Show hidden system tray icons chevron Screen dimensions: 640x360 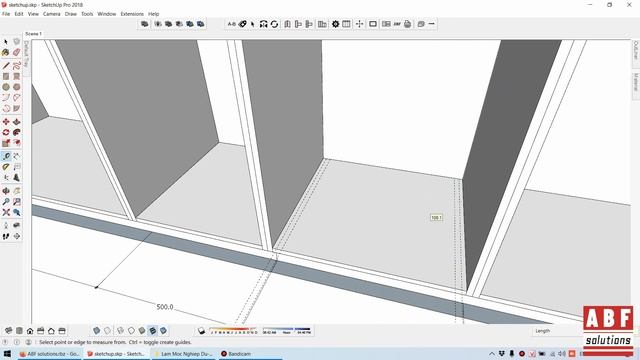pyautogui.click(x=492, y=353)
